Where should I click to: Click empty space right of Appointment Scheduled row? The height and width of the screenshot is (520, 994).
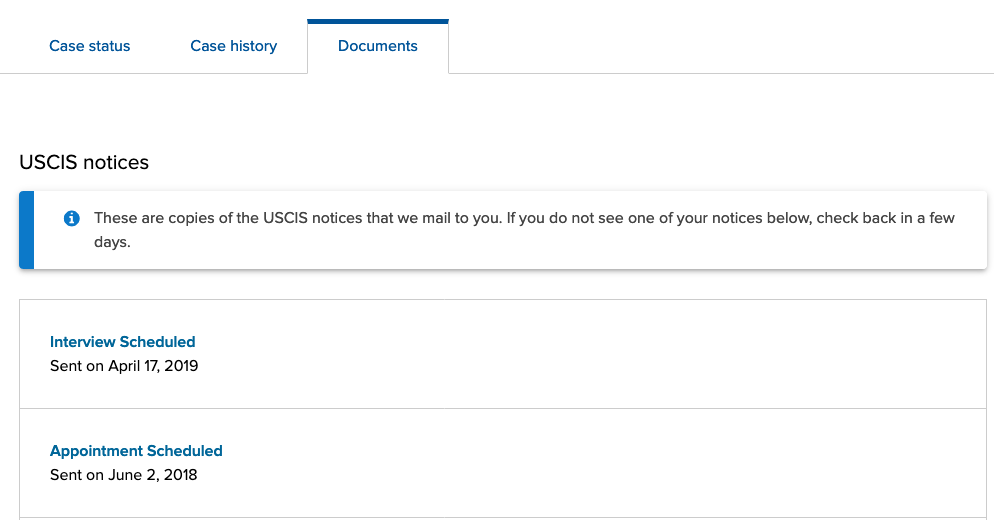tap(650, 463)
